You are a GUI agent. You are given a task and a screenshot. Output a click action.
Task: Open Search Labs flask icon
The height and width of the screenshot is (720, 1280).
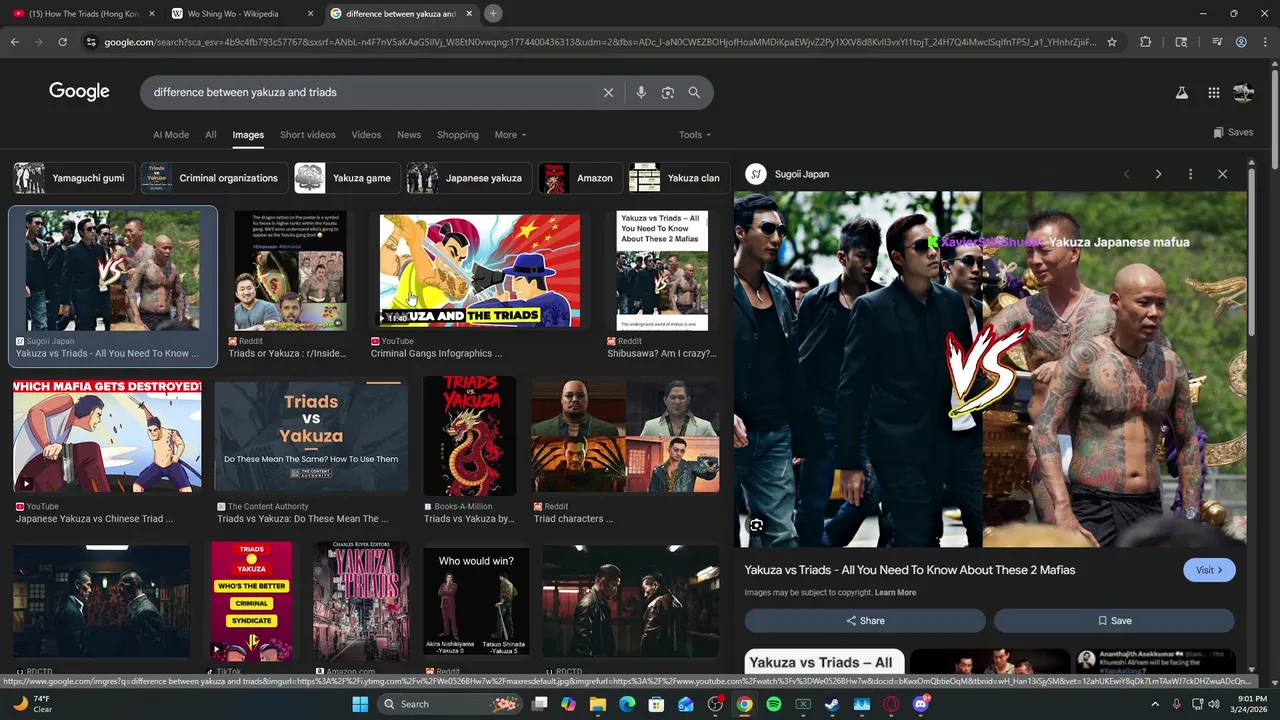1181,92
